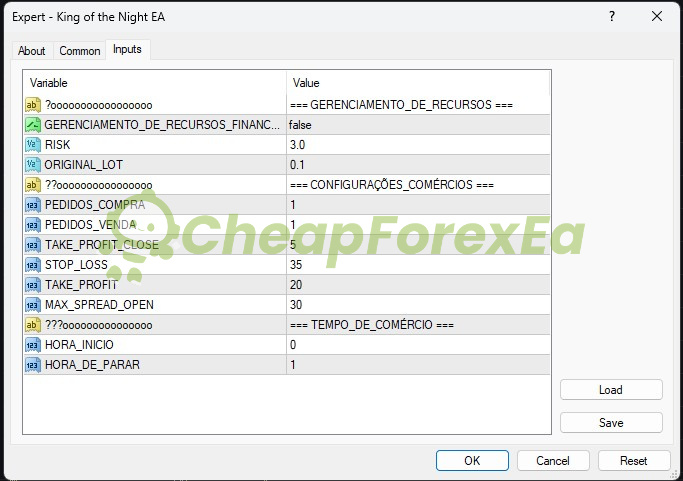The height and width of the screenshot is (481, 683).
Task: Click the string icon of TEMPO_DE_COMÉRCIO header row
Action: tap(32, 325)
